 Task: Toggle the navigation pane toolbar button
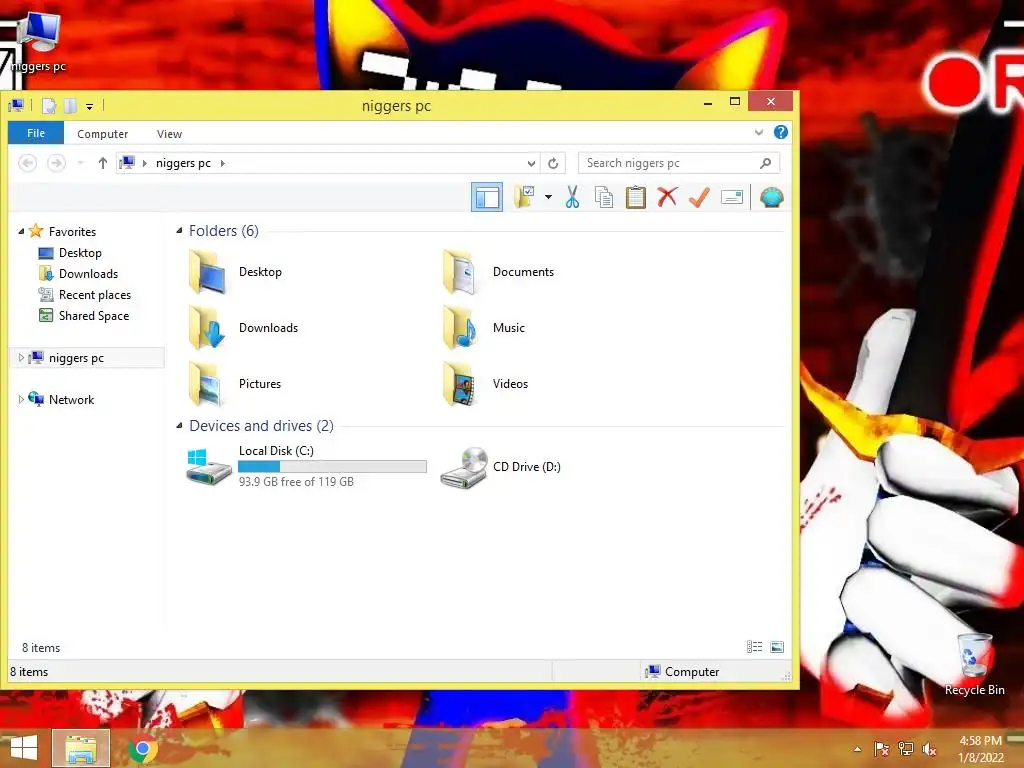pos(487,197)
